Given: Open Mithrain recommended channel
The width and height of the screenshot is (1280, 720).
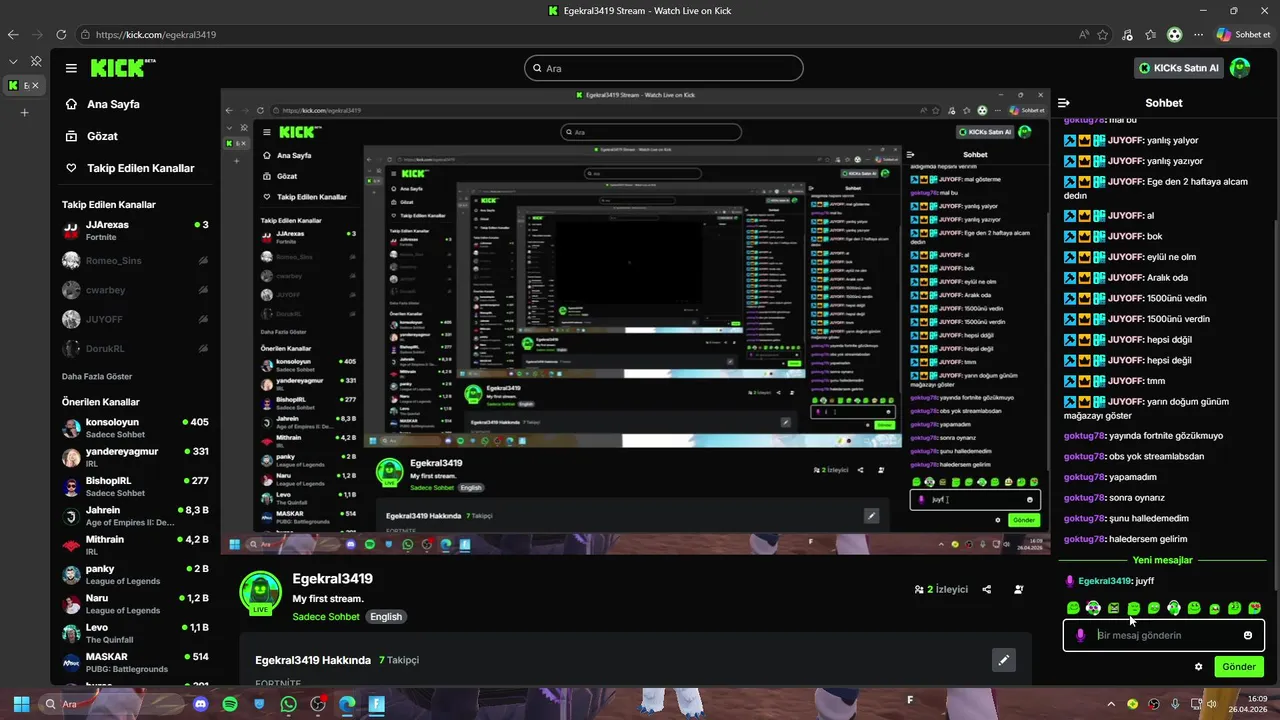Looking at the screenshot, I should coord(135,545).
